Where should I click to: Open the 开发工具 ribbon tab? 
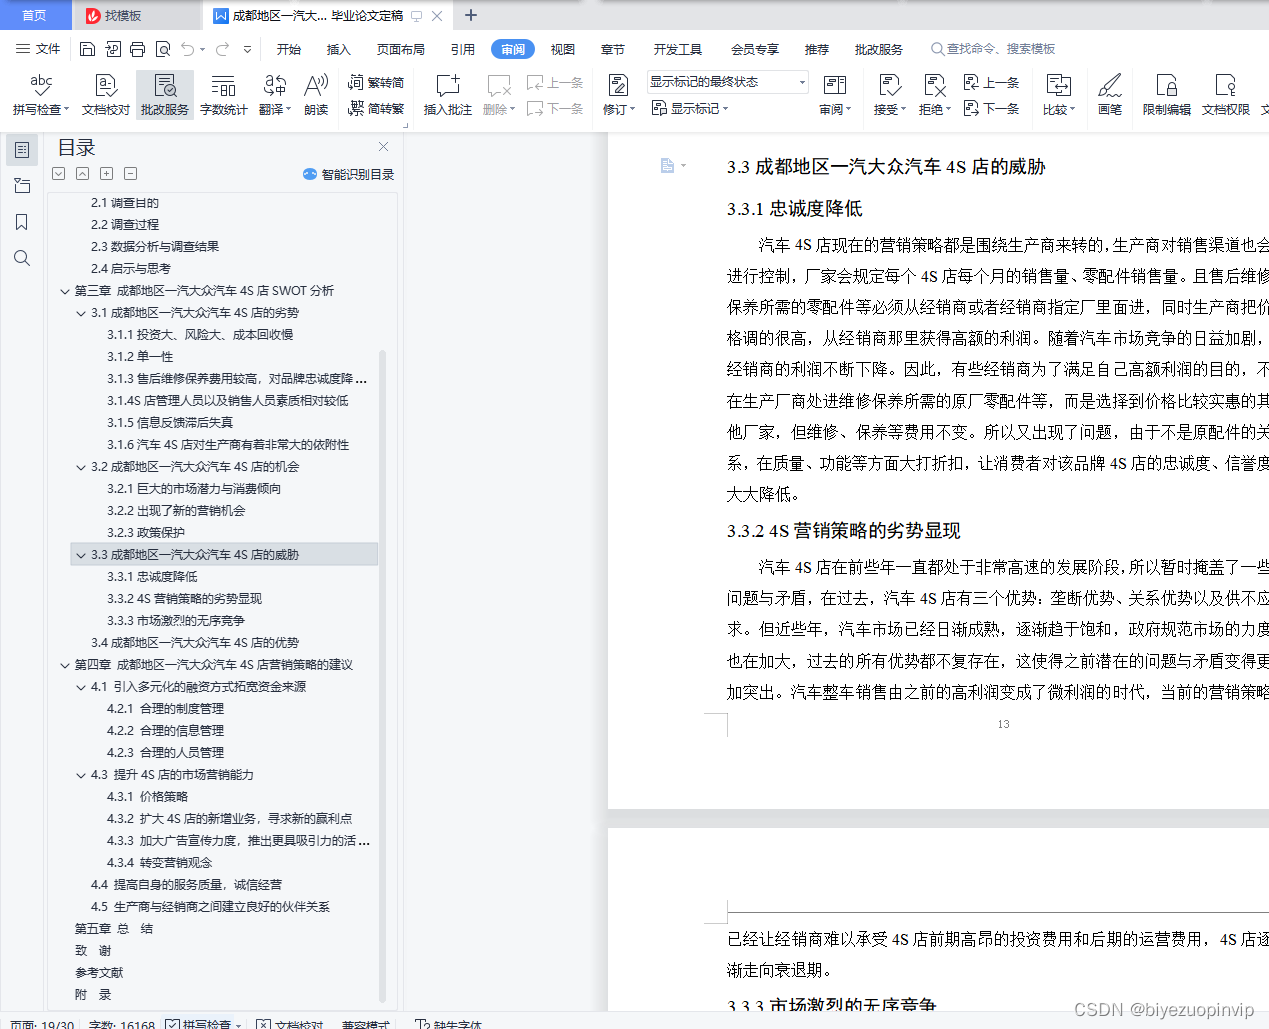tap(678, 49)
